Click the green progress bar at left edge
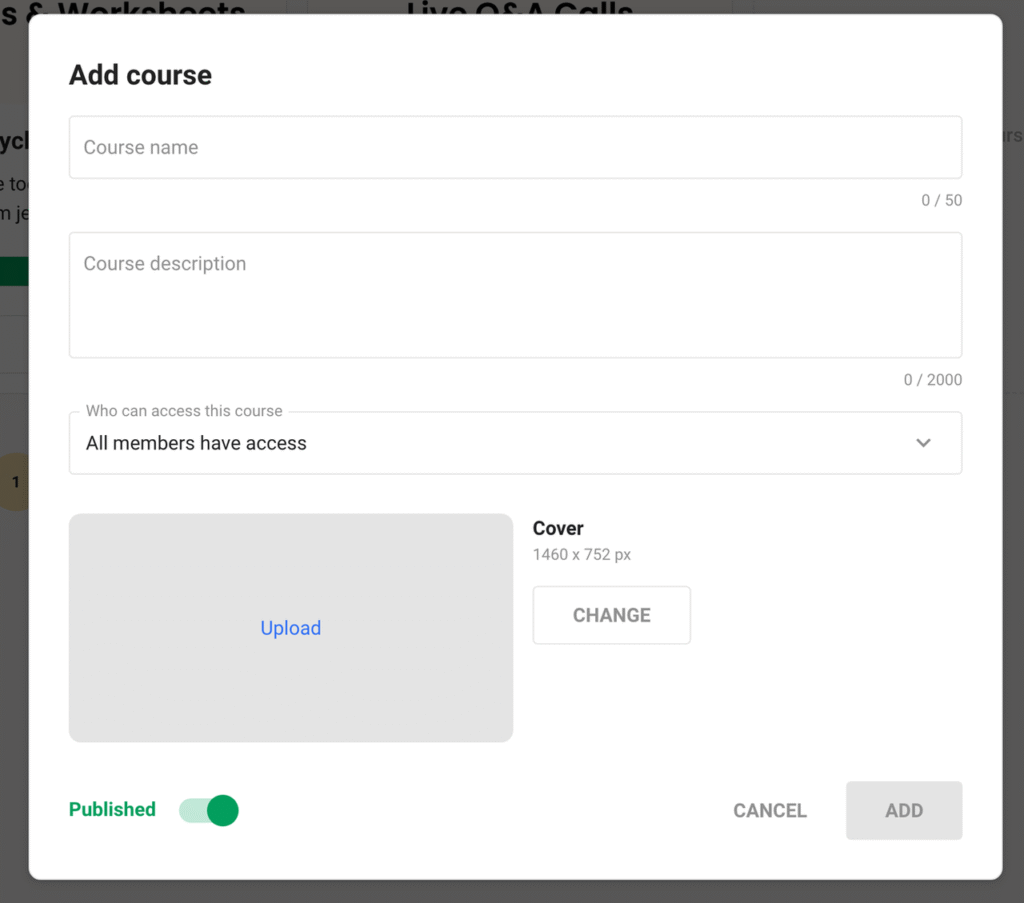Viewport: 1024px width, 903px height. pos(14,271)
